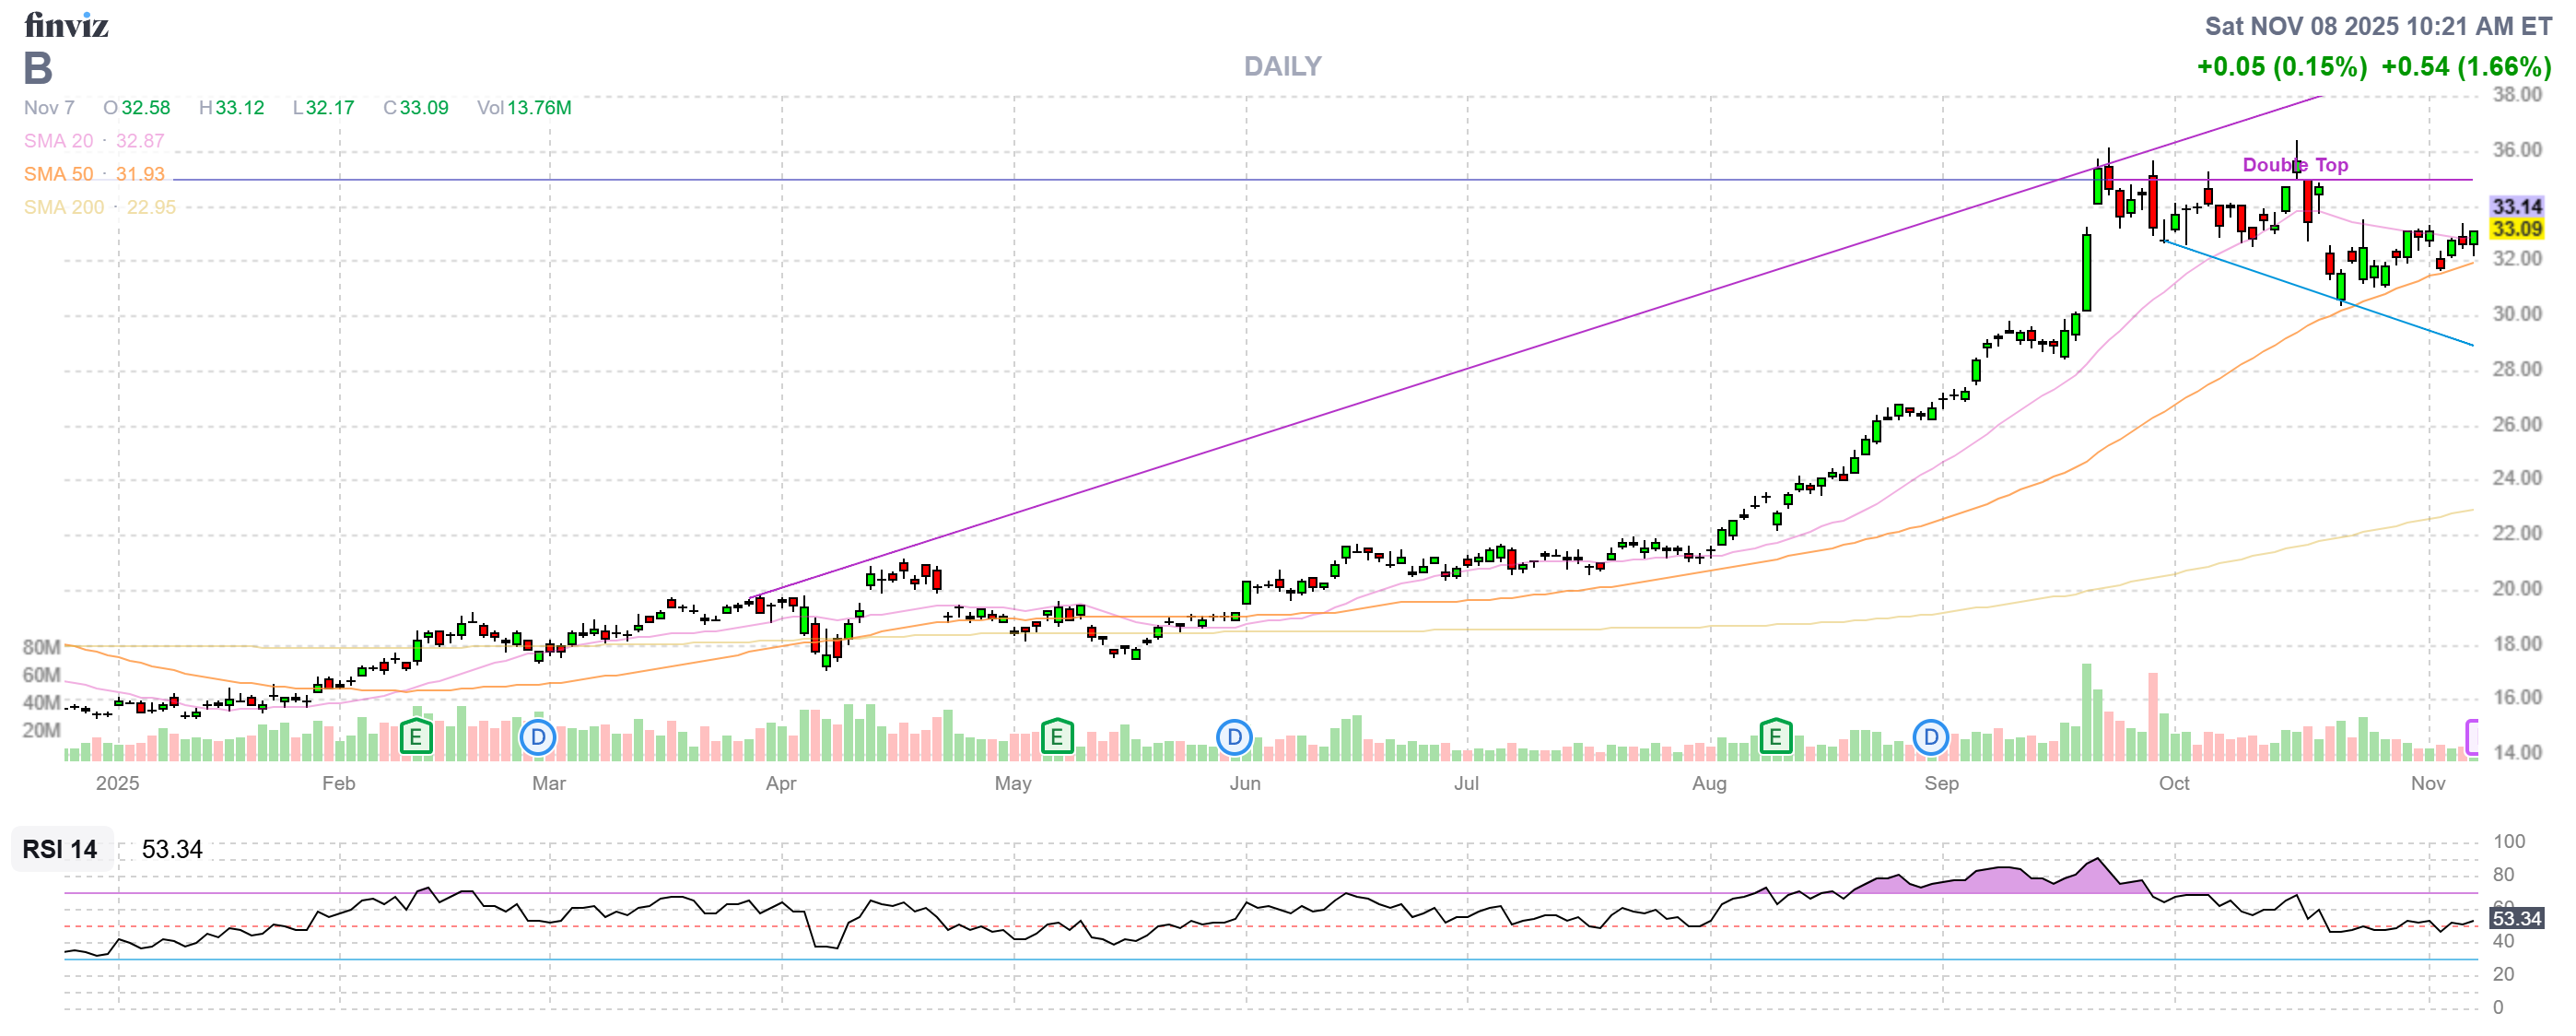
Task: Click the June dividend D marker
Action: (1234, 738)
